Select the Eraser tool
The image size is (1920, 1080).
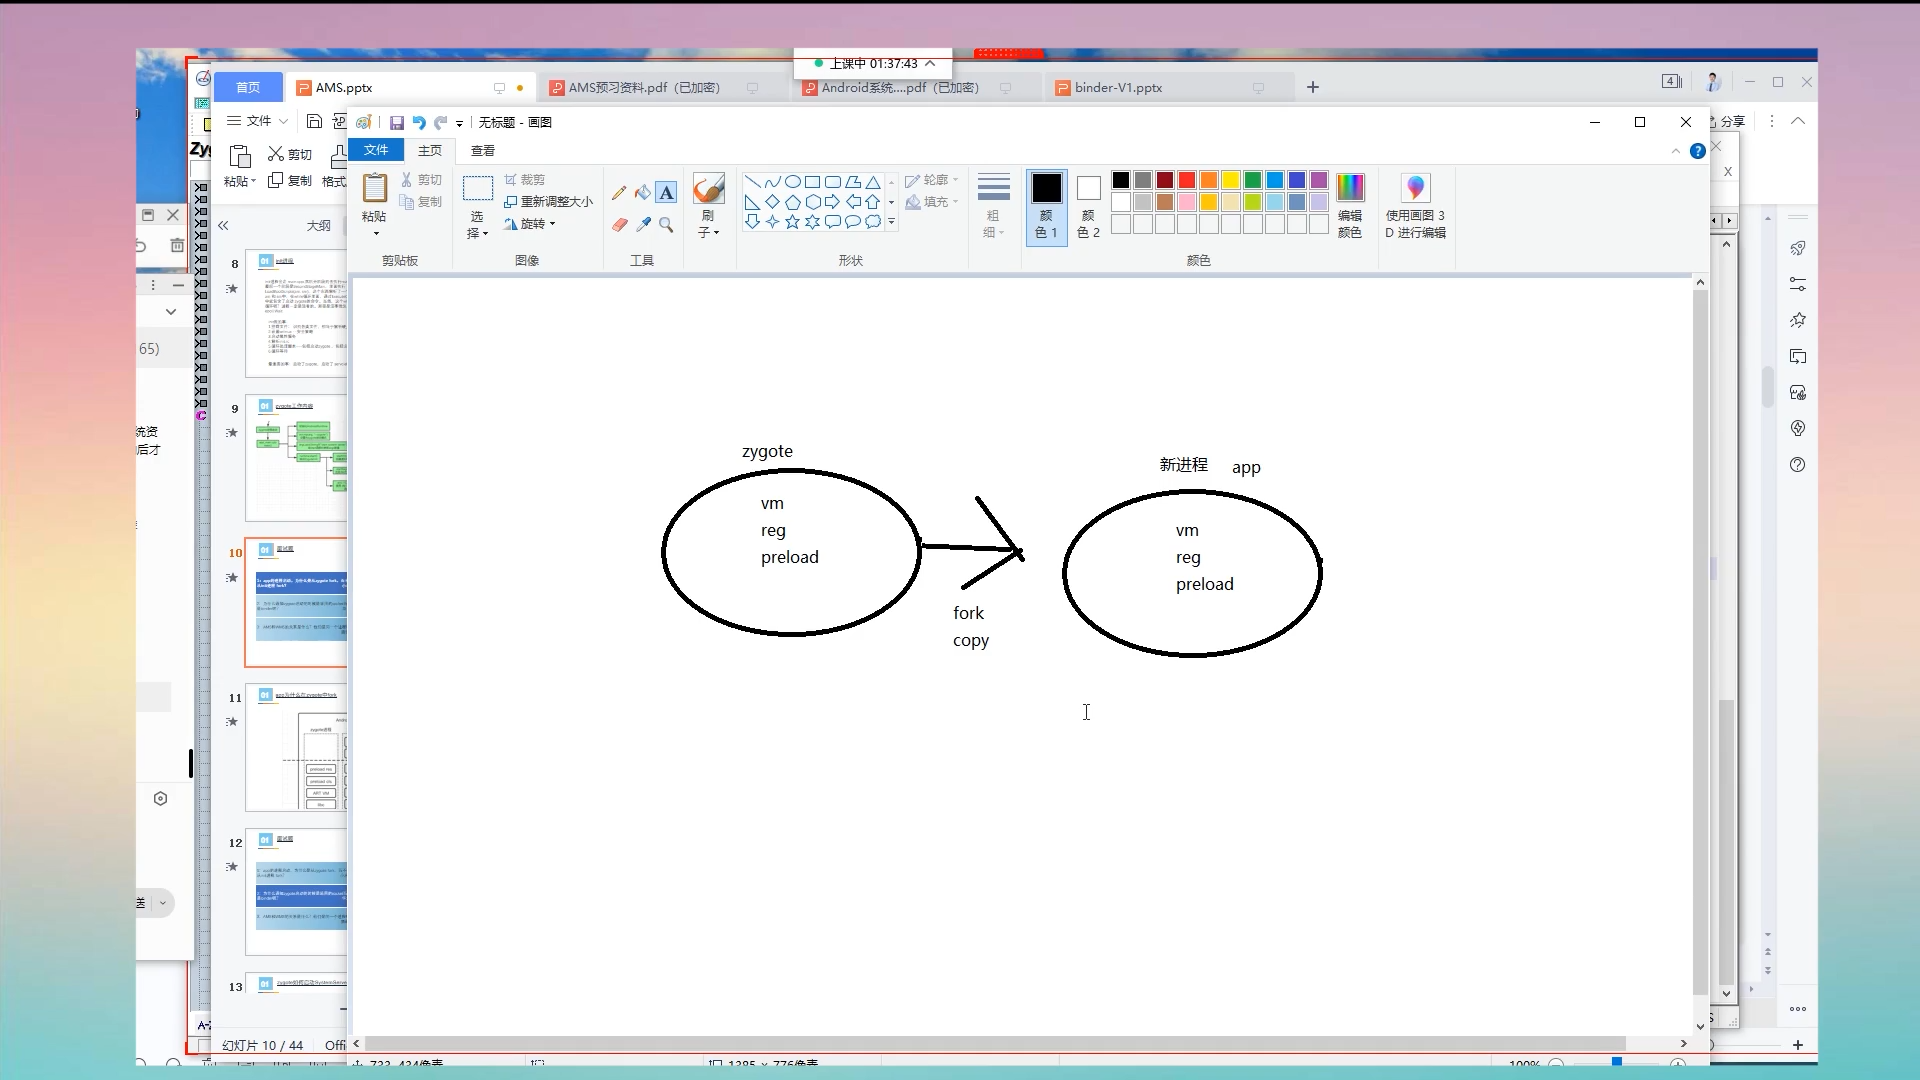[619, 225]
